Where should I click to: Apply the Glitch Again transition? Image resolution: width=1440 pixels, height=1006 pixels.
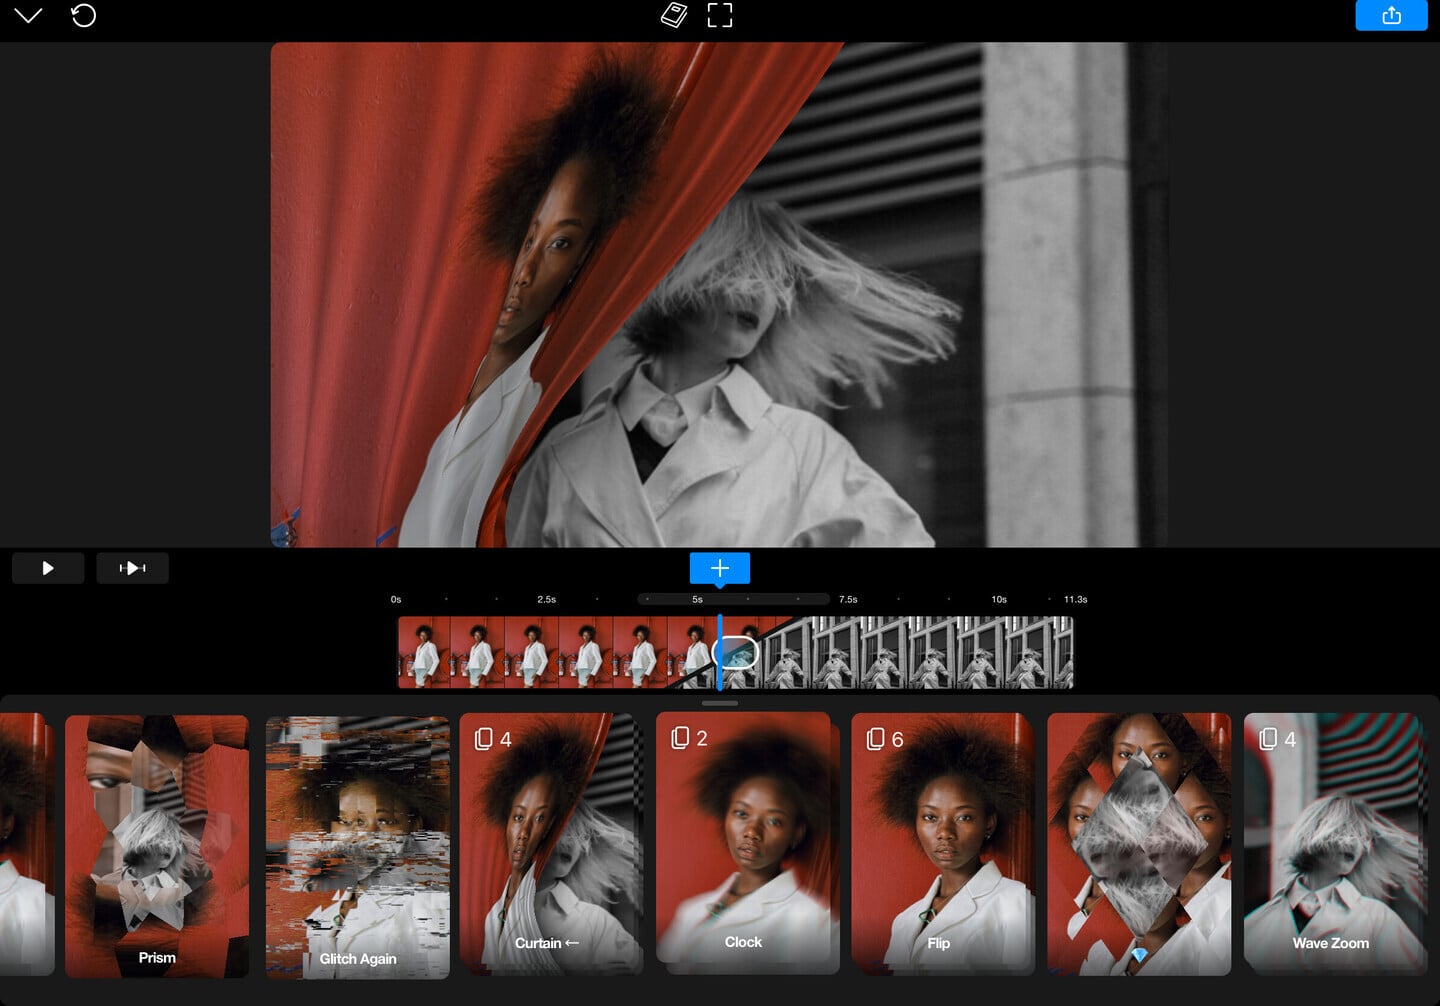(357, 845)
